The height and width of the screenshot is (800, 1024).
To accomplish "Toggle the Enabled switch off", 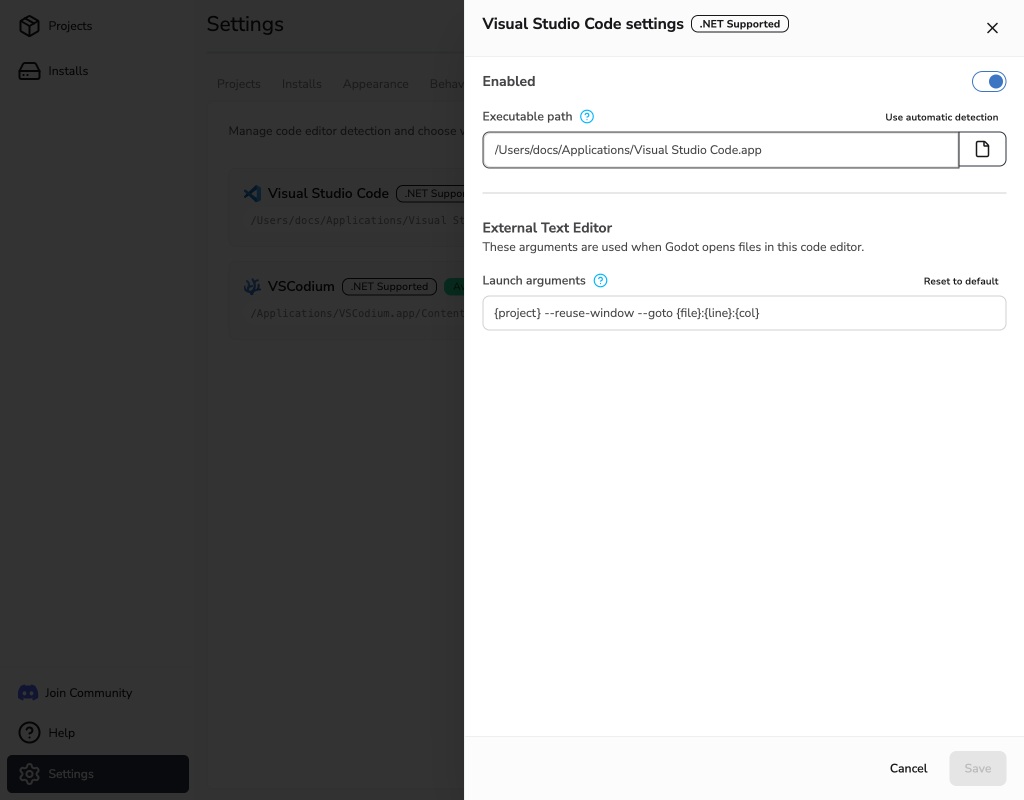I will pyautogui.click(x=989, y=82).
